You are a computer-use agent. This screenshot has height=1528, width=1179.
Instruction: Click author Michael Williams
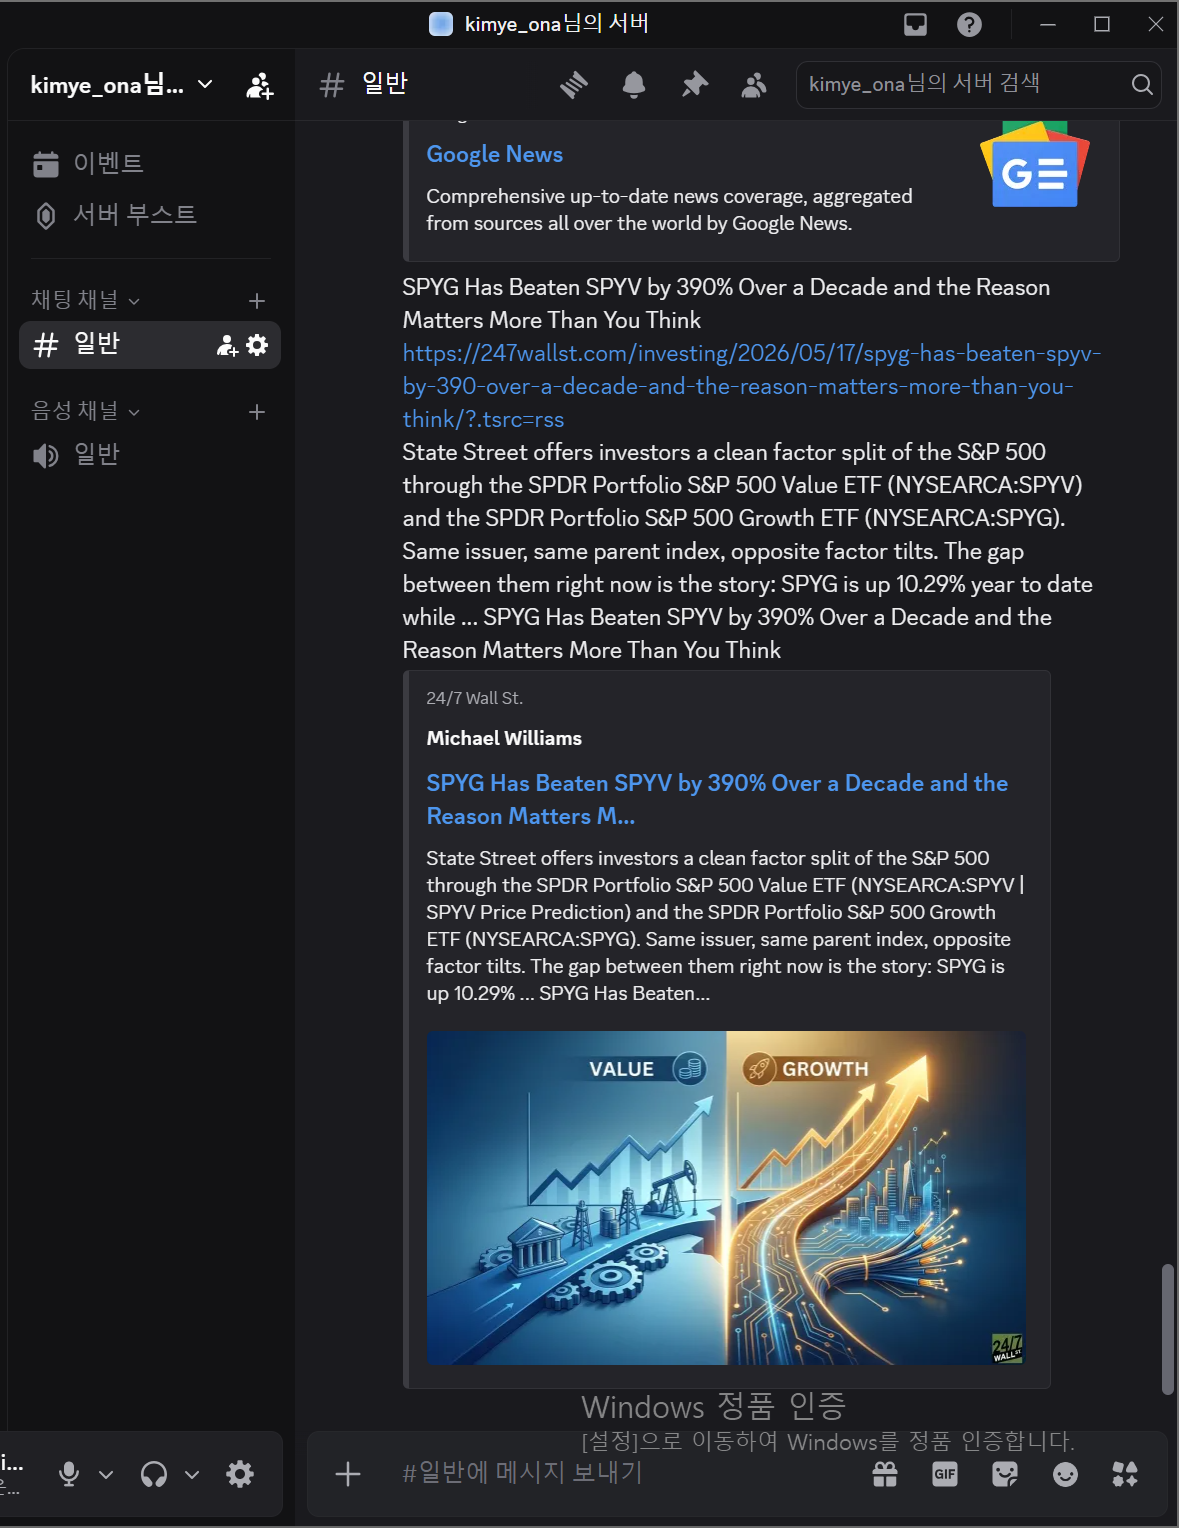click(x=504, y=738)
